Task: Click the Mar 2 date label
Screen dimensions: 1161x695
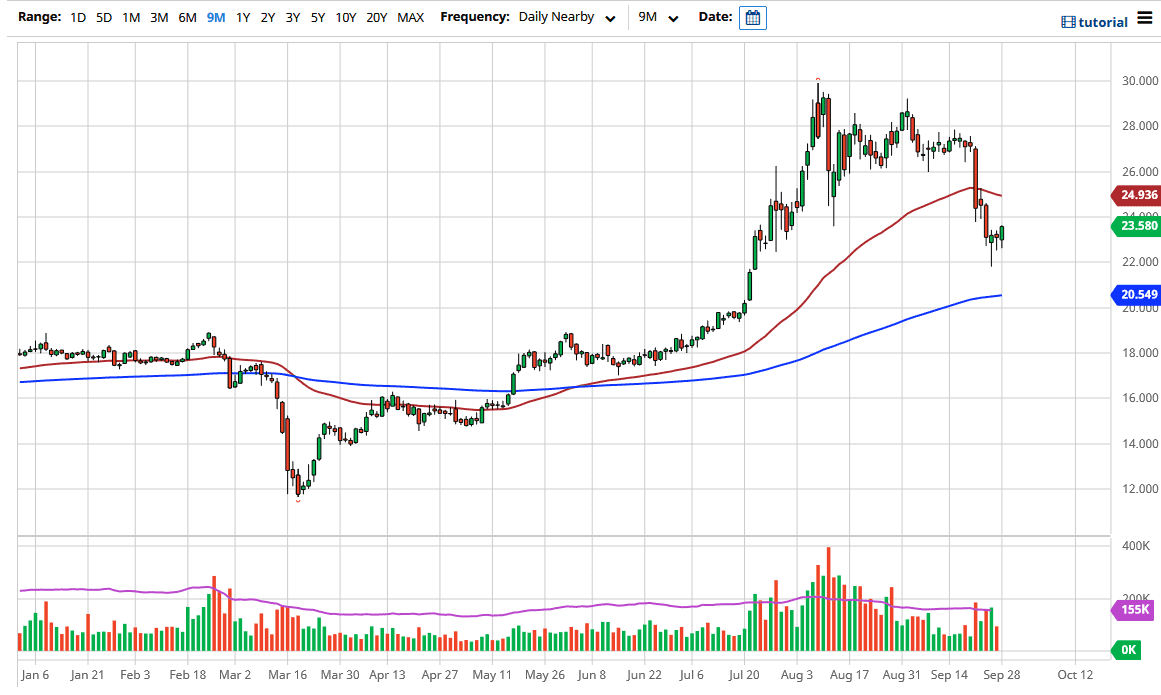Action: click(x=235, y=675)
